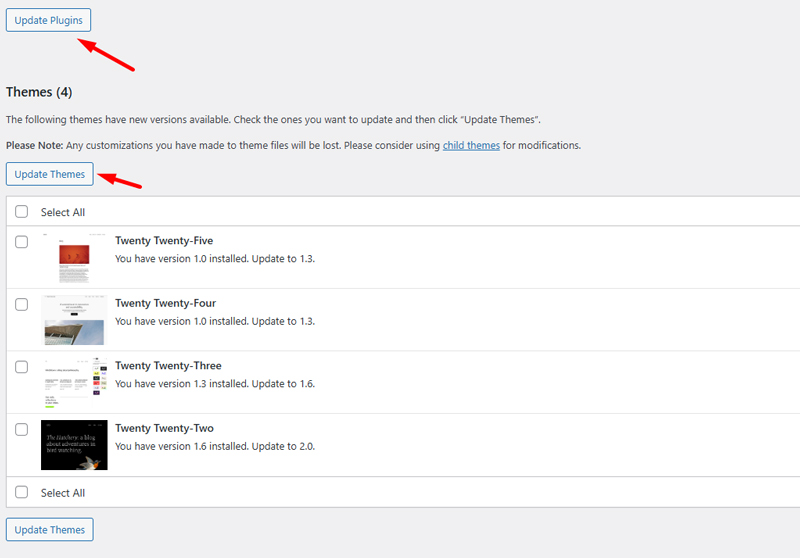
Task: Mark the Twenty Twenty-Two theme checkbox
Action: [x=22, y=429]
